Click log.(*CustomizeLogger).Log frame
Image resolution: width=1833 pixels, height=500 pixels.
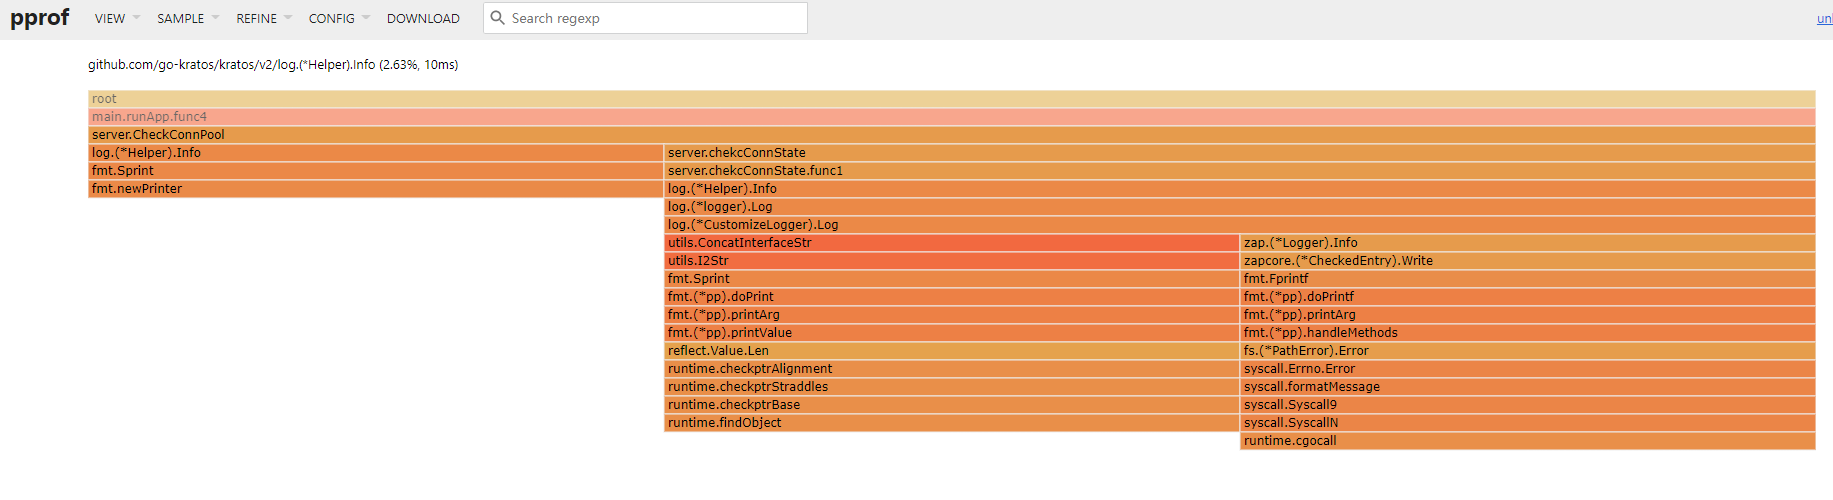point(1239,225)
